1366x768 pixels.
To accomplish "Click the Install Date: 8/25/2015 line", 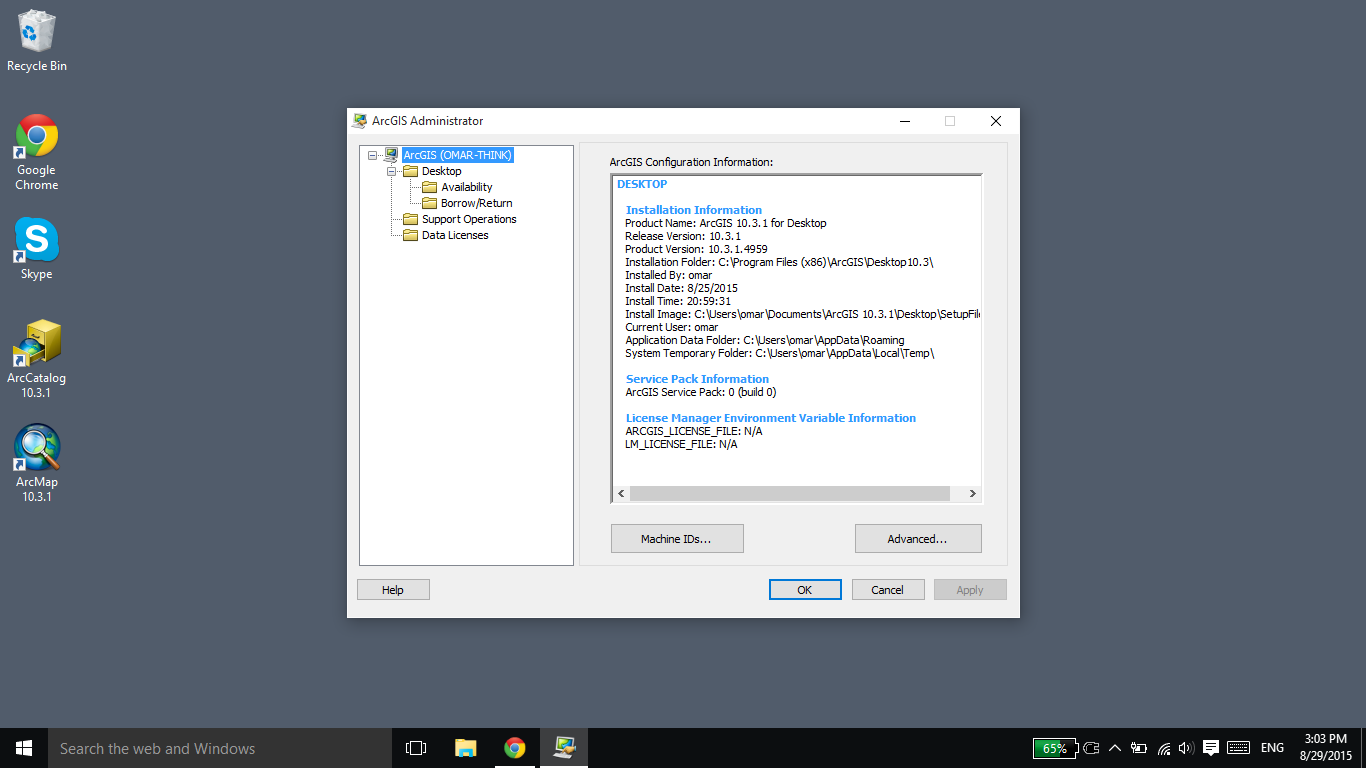I will [x=681, y=288].
